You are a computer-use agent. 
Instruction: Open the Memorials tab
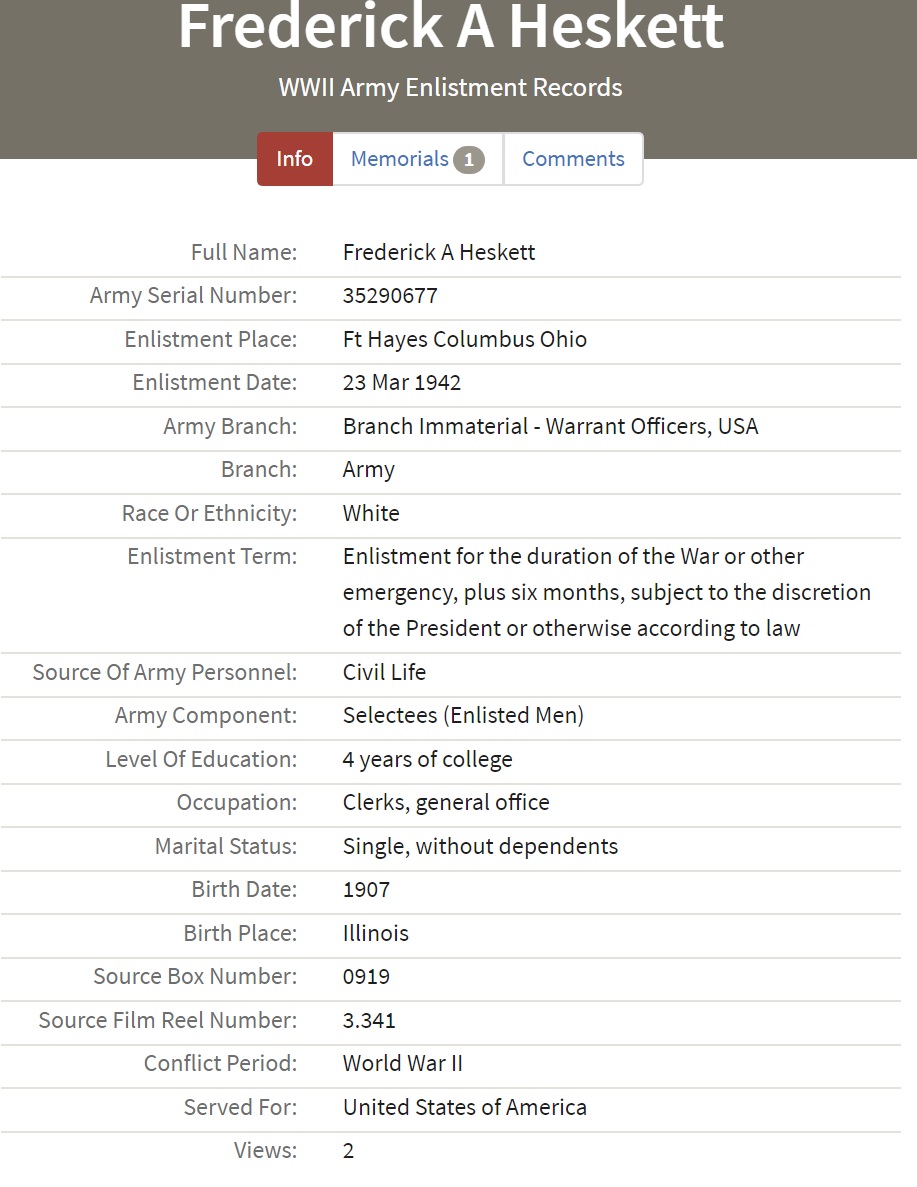point(400,159)
